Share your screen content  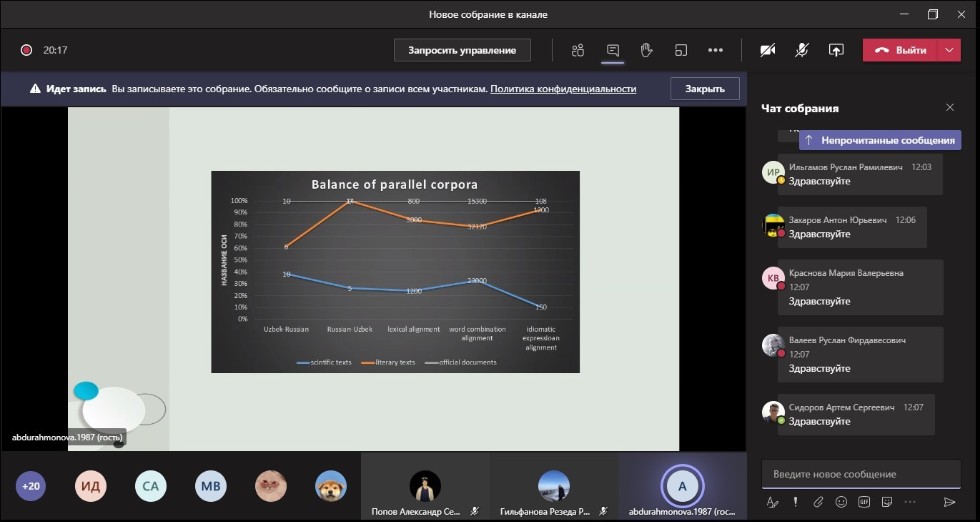pyautogui.click(x=836, y=50)
